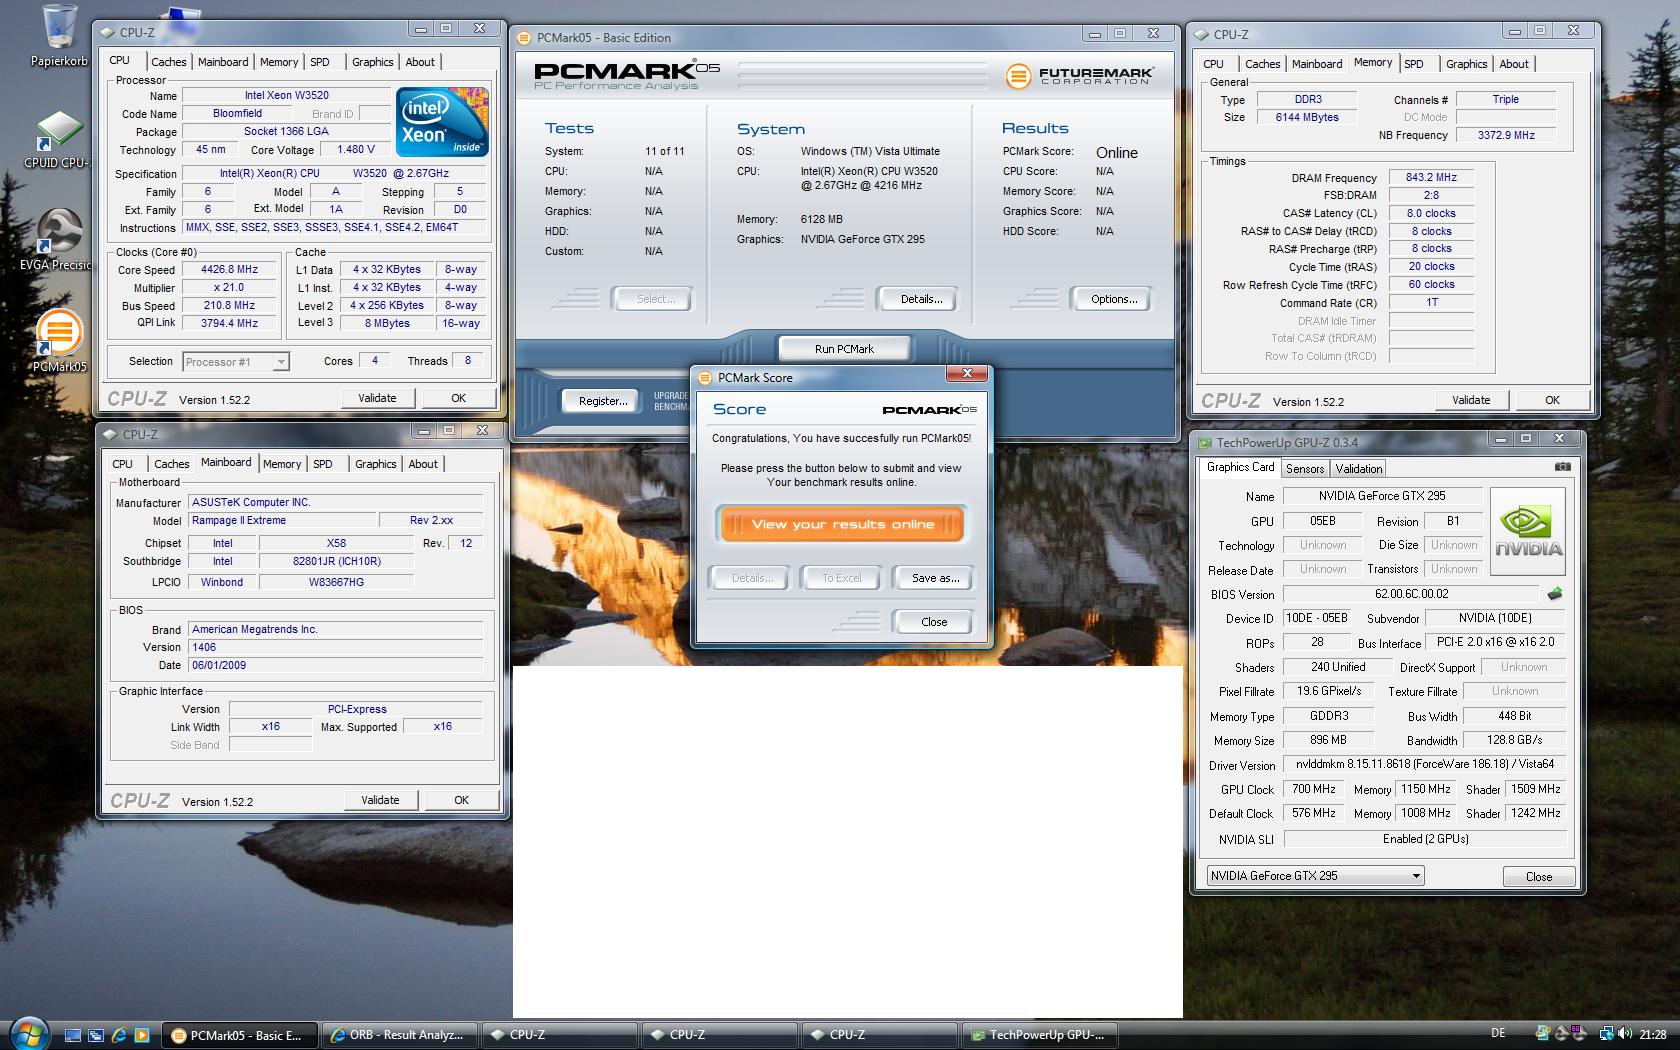This screenshot has width=1680, height=1050.
Task: Click the Core Speed value 4426.8 MHz
Action: coord(229,270)
